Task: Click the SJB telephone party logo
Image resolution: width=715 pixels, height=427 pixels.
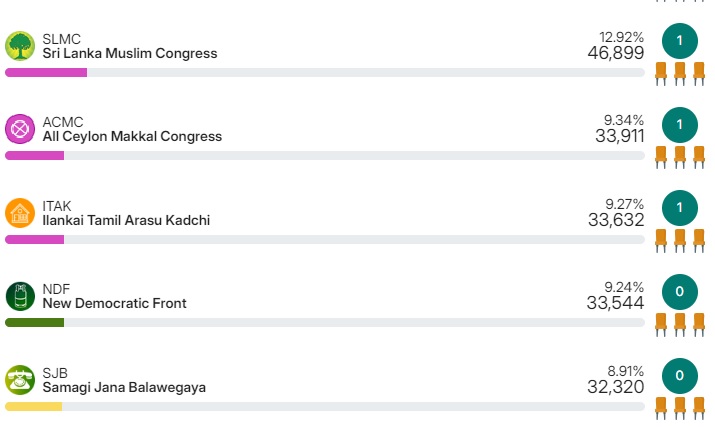Action: pyautogui.click(x=20, y=380)
